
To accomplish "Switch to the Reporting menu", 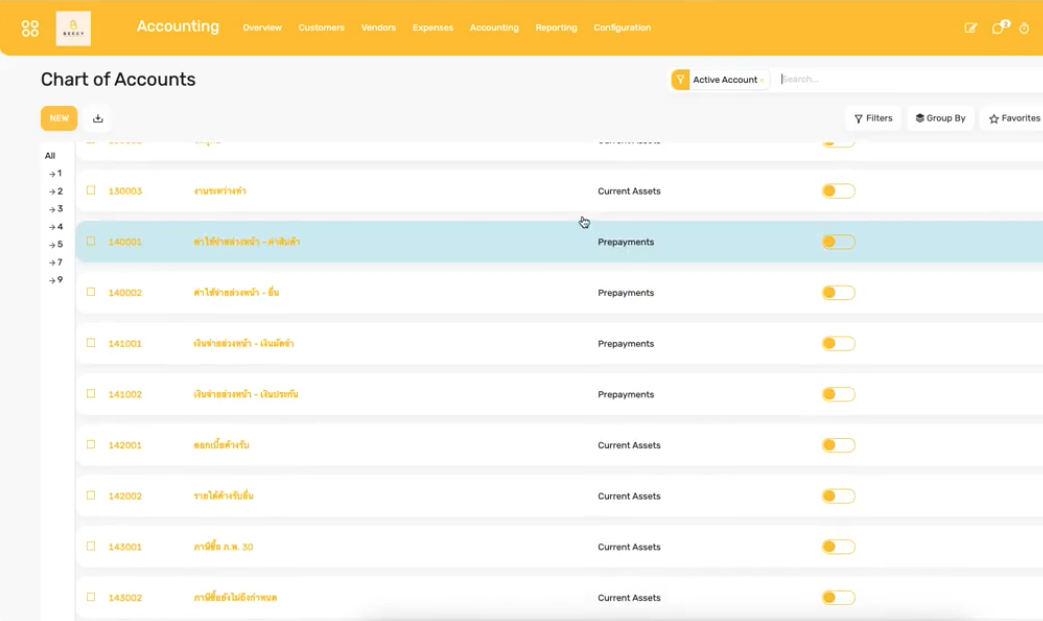I will coord(556,28).
